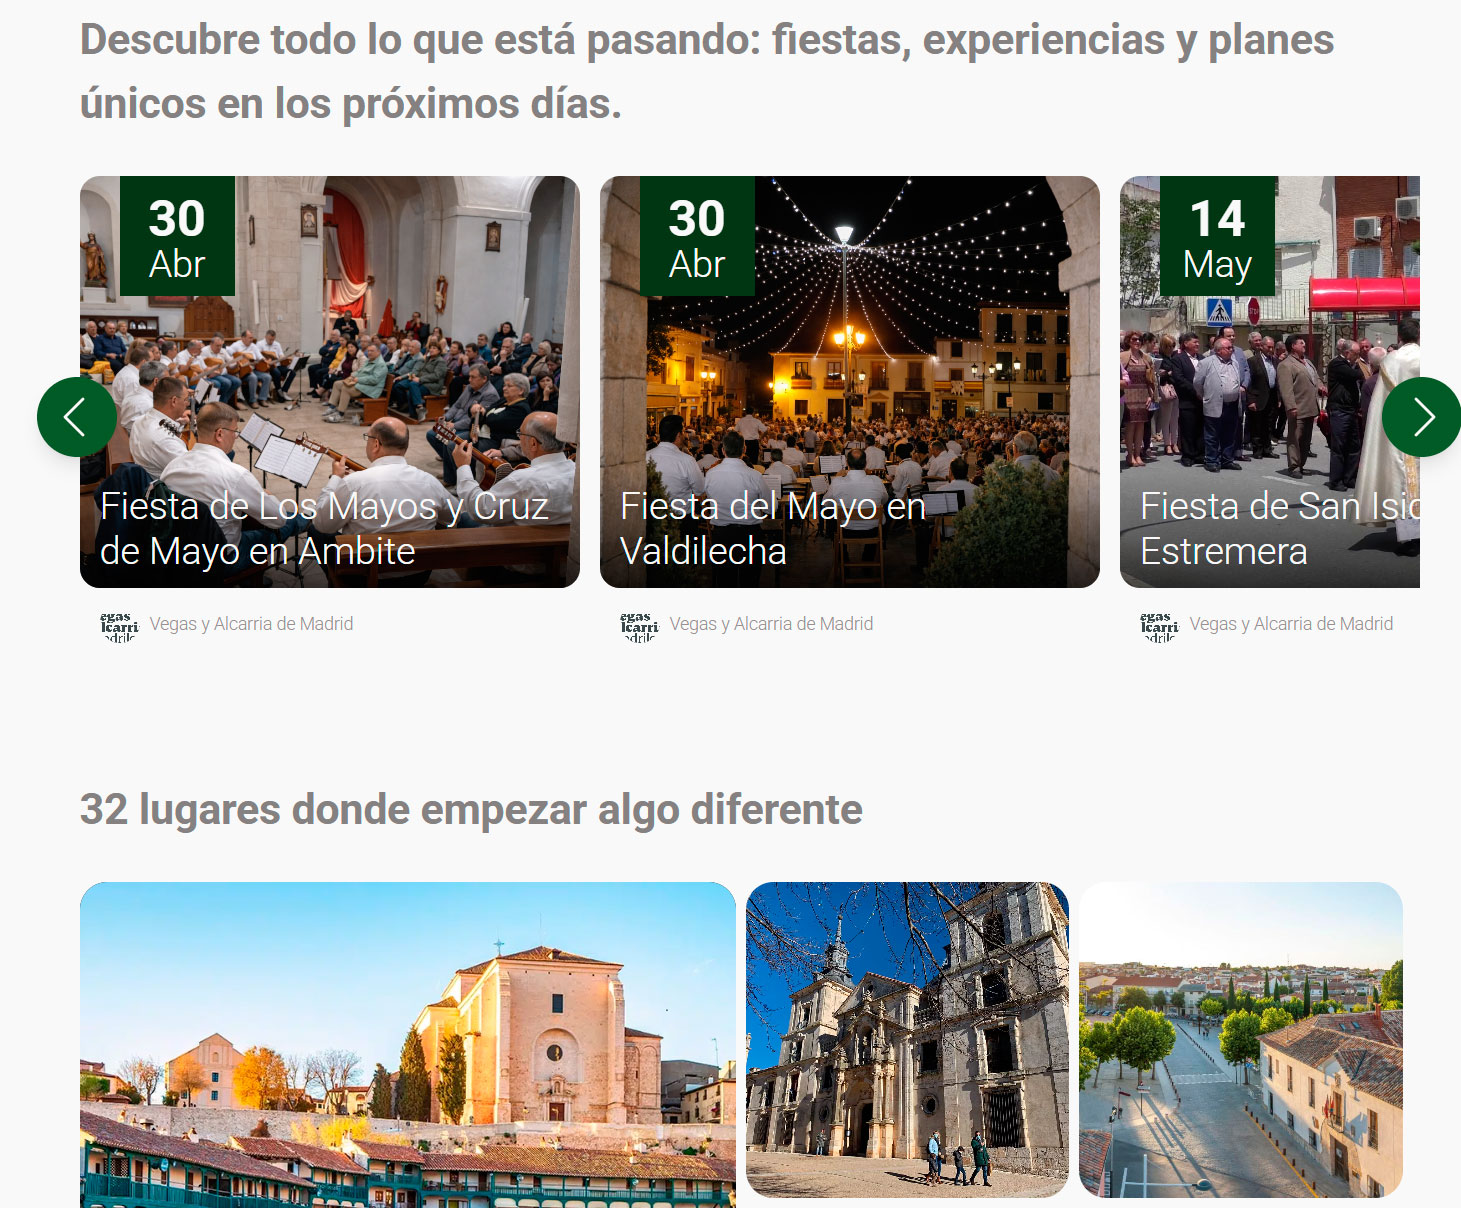Image resolution: width=1461 pixels, height=1208 pixels.
Task: Click the Vegas y Alcarria logo under the Valdilecha card
Action: tap(639, 626)
